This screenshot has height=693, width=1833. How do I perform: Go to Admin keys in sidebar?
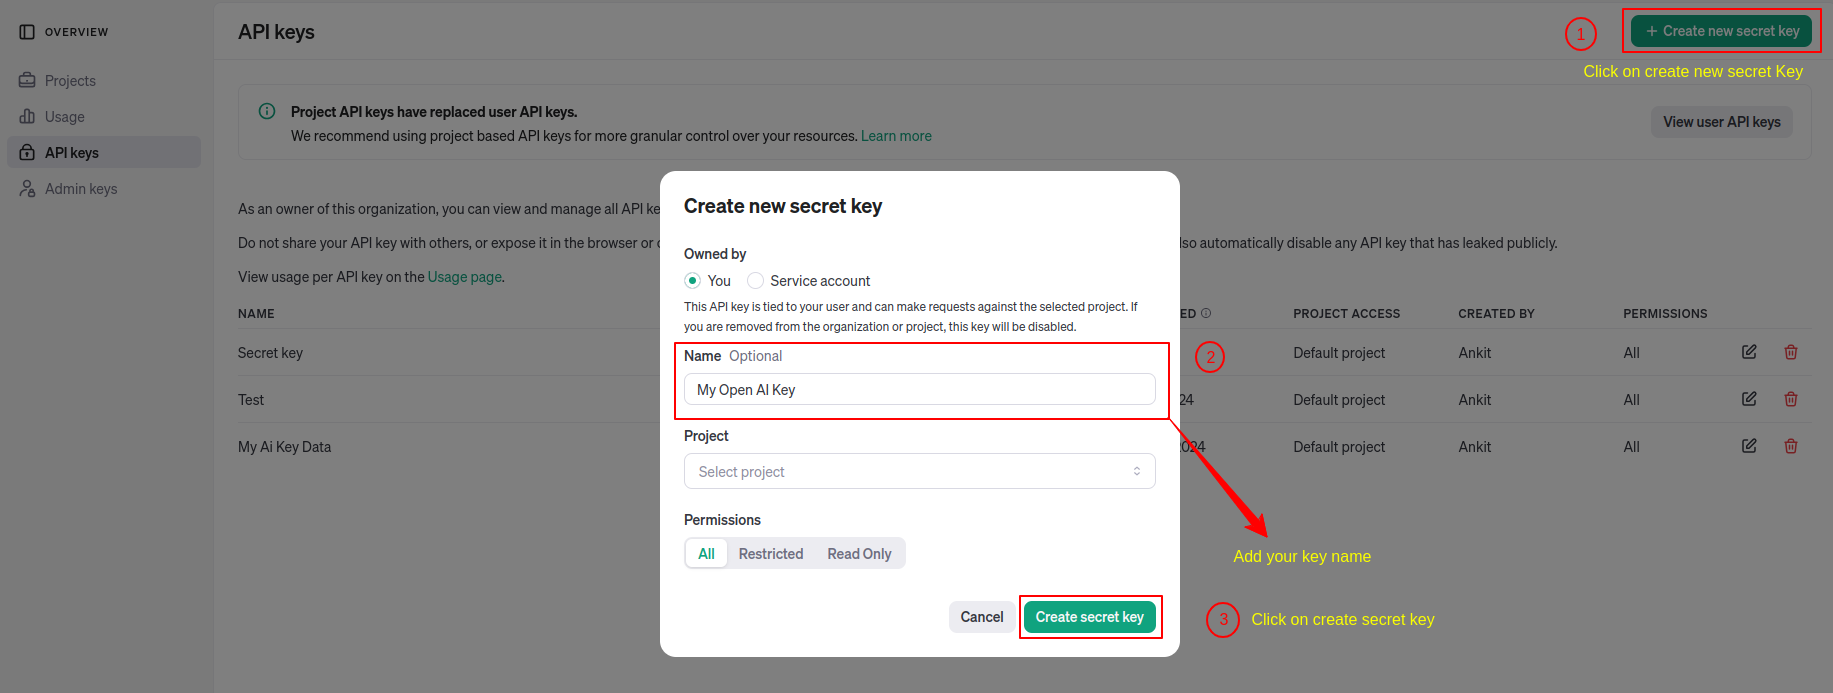pos(81,189)
